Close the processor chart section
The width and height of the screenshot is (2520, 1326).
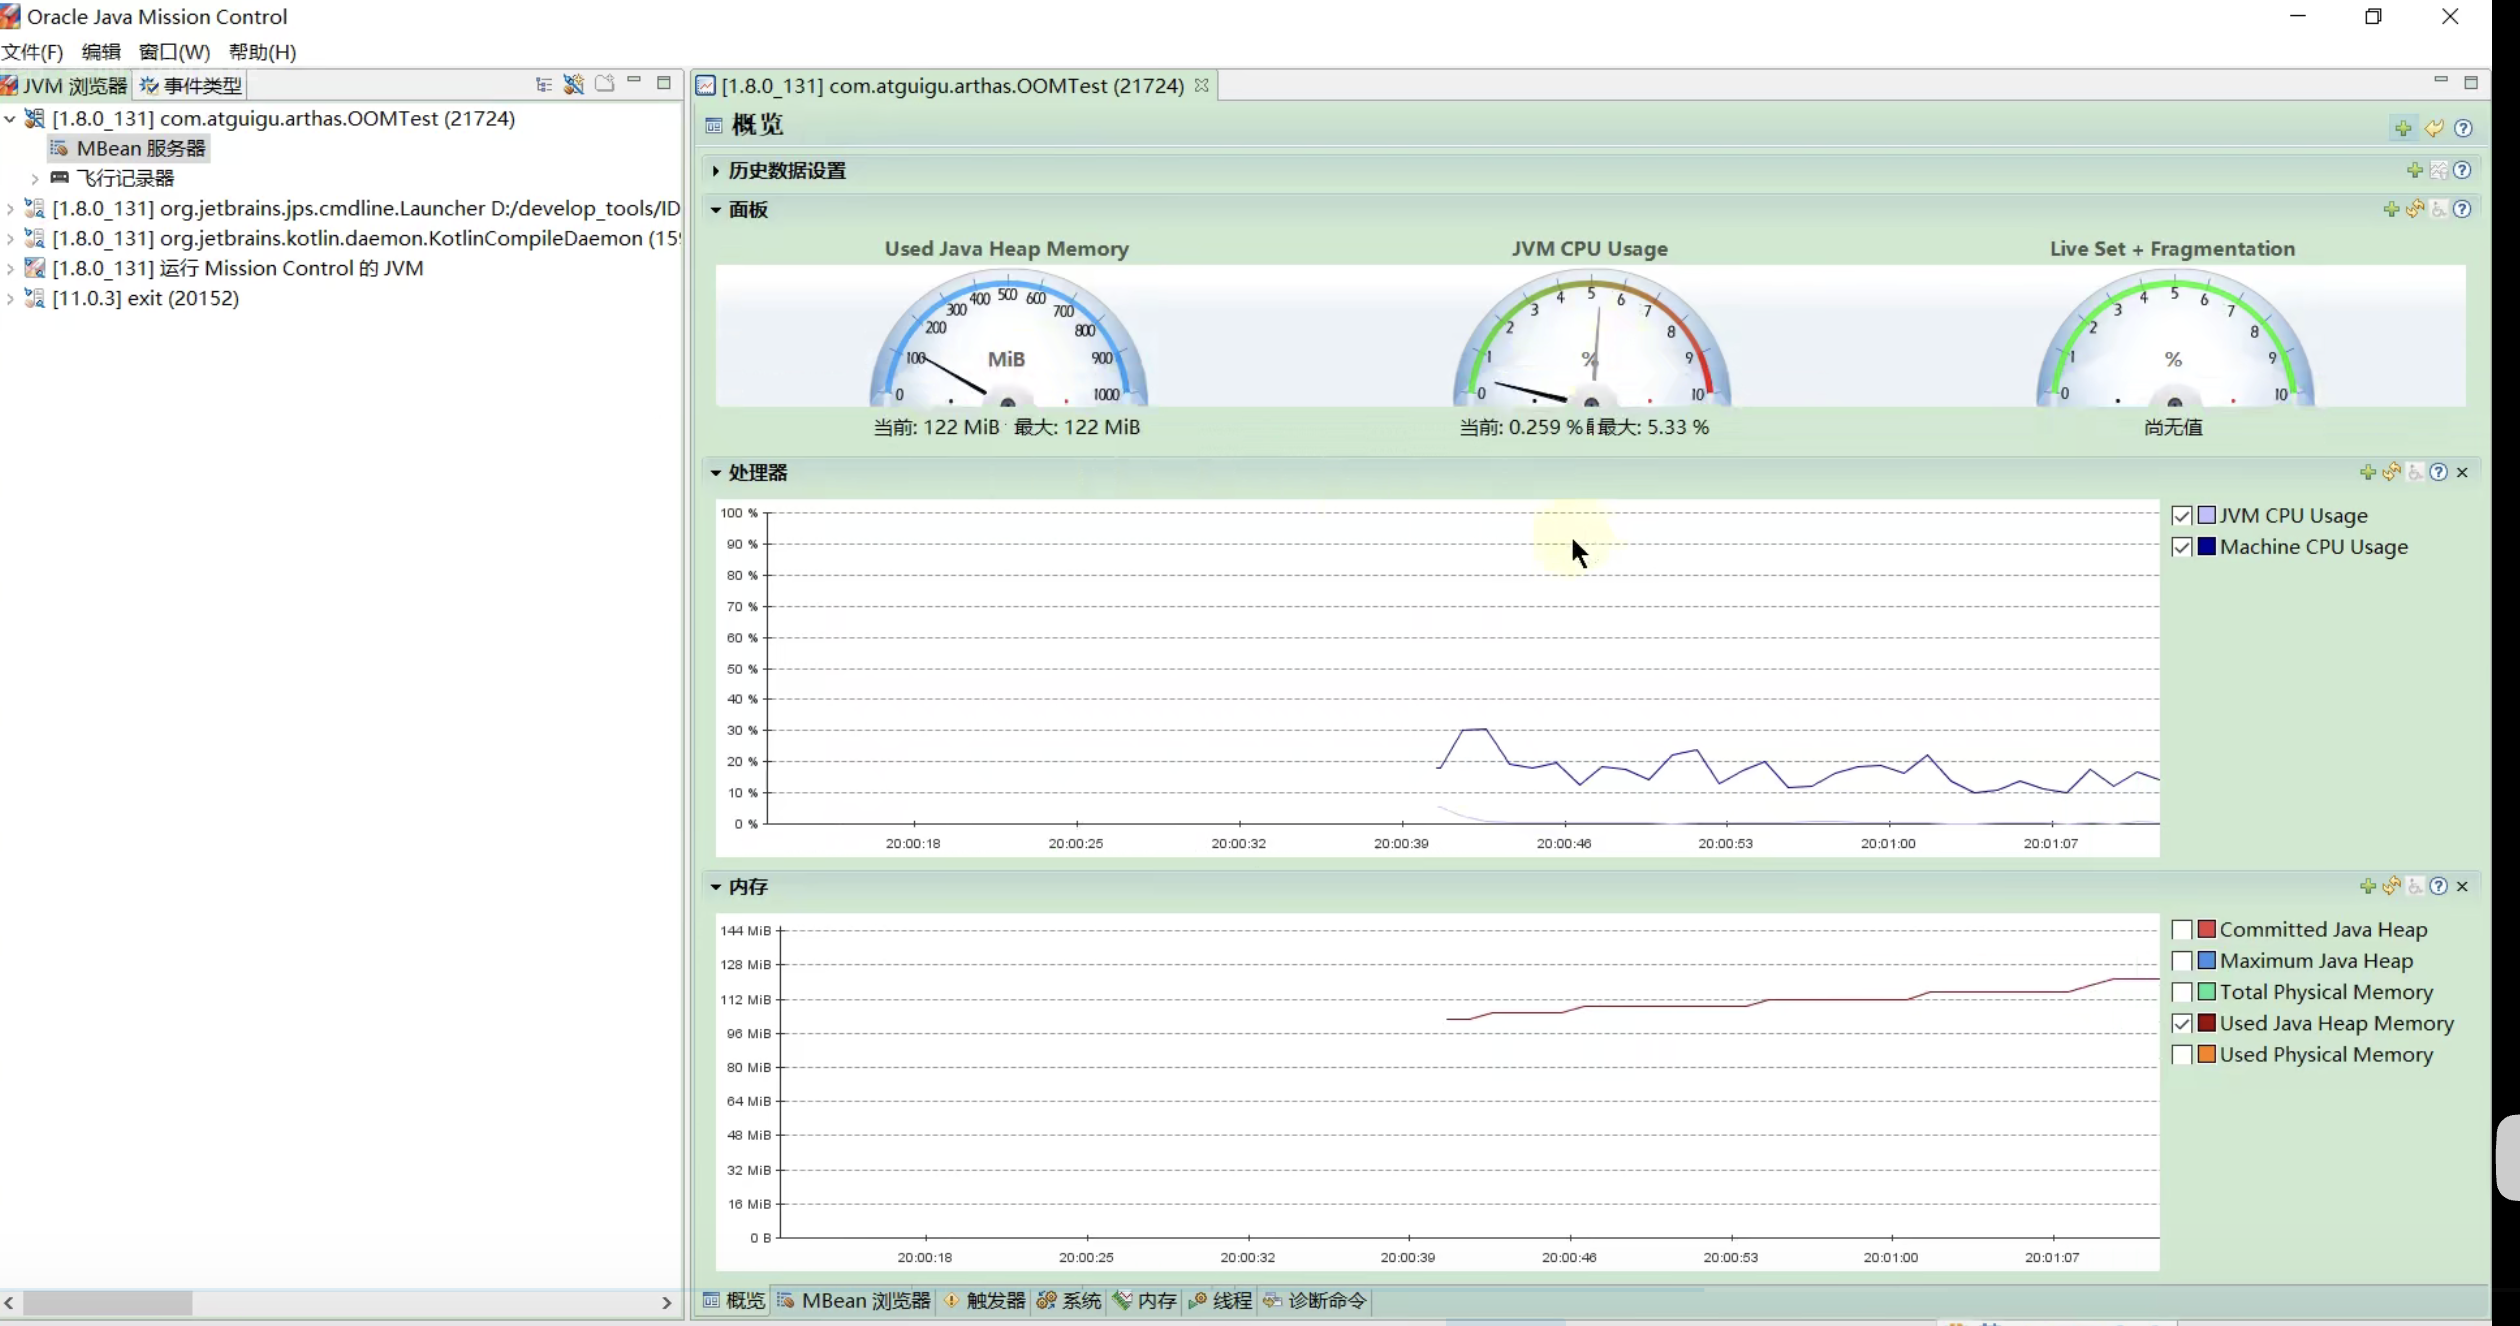2463,472
